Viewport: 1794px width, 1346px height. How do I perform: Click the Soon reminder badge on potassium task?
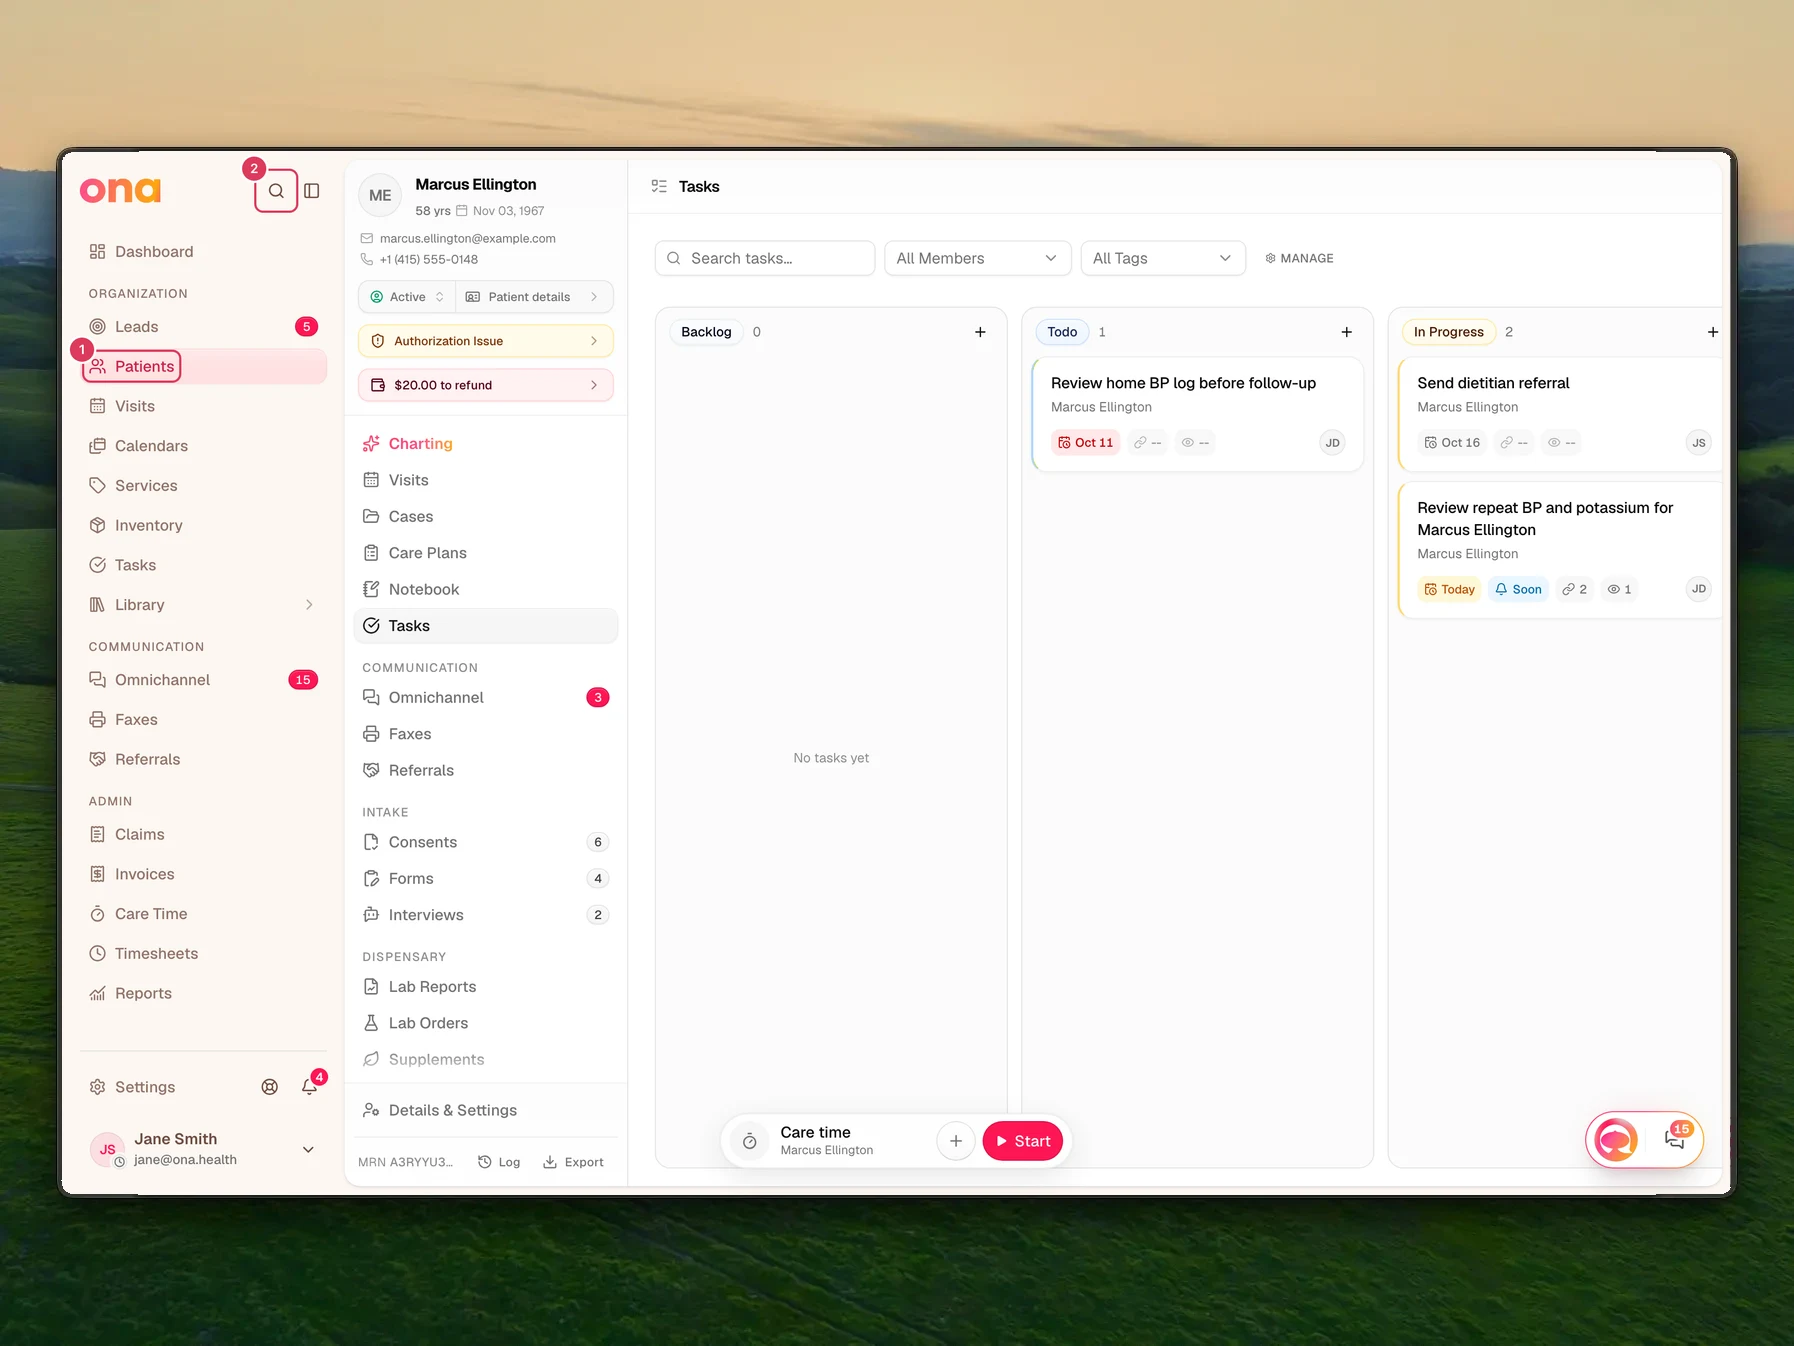1518,589
